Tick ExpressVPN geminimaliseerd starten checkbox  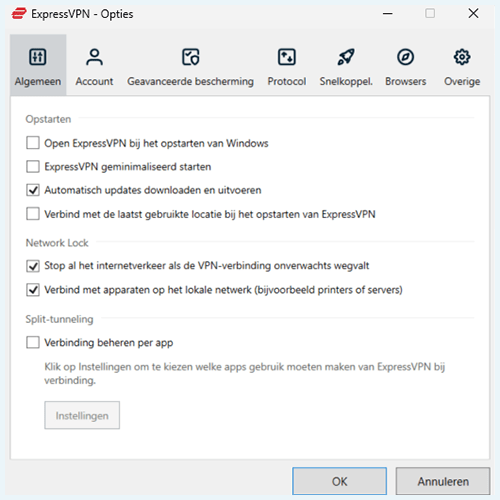33,166
